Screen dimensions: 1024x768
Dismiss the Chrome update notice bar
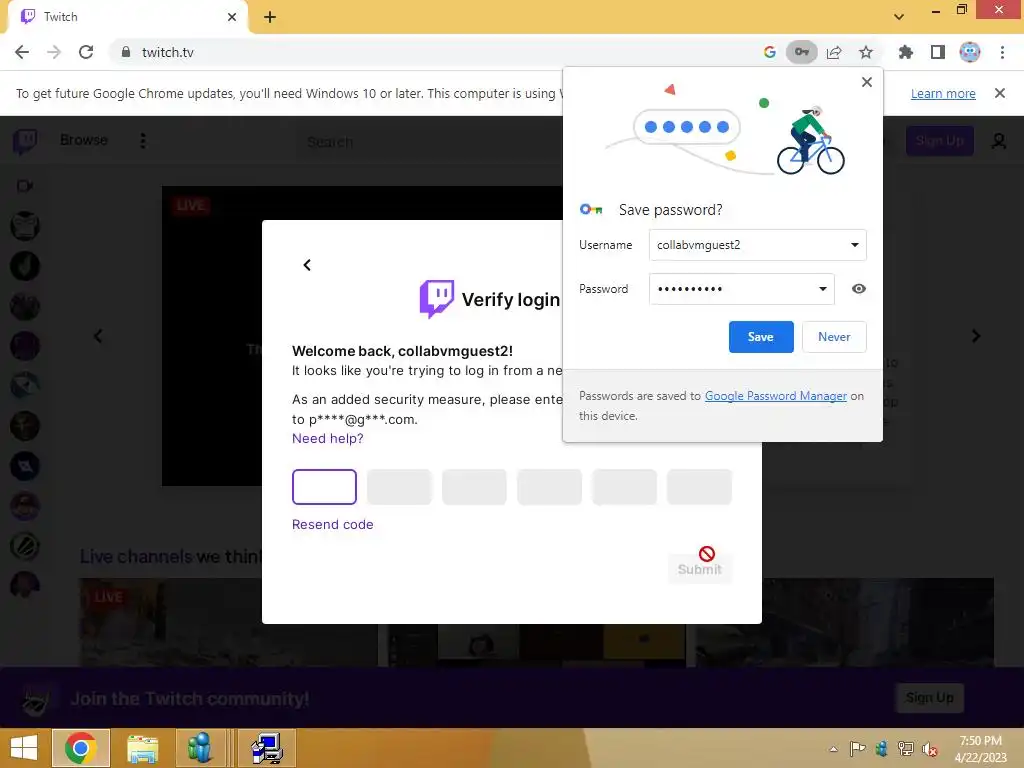tap(1000, 93)
